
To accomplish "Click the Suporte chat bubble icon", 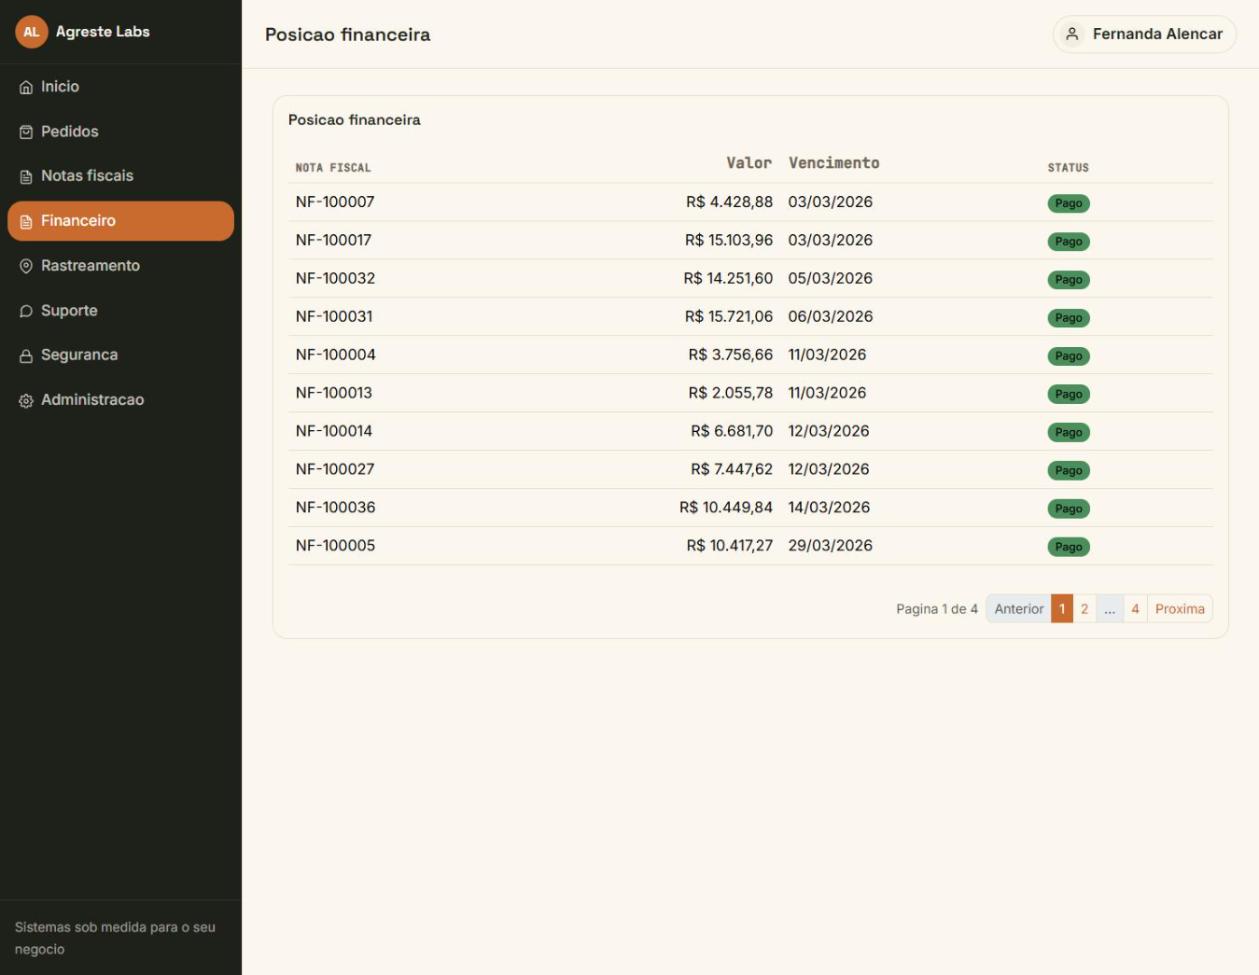I will pos(26,311).
